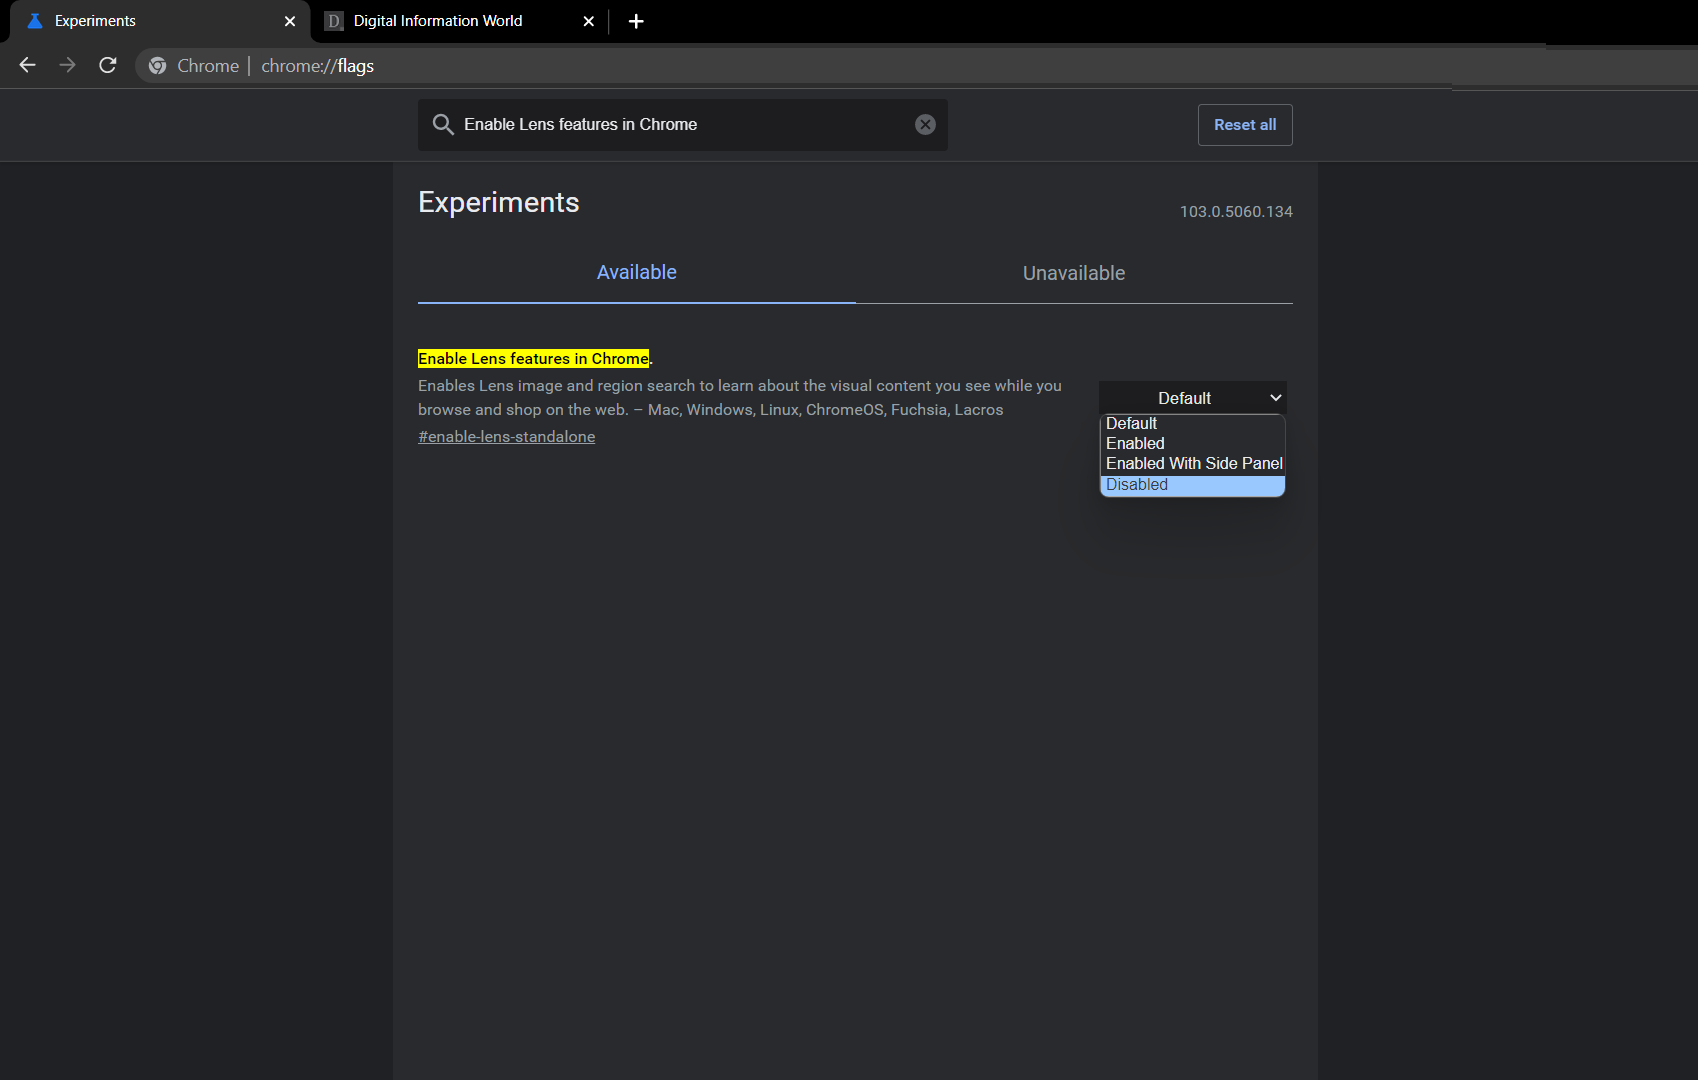Go back using the browser back arrow
The width and height of the screenshot is (1698, 1080).
[27, 65]
